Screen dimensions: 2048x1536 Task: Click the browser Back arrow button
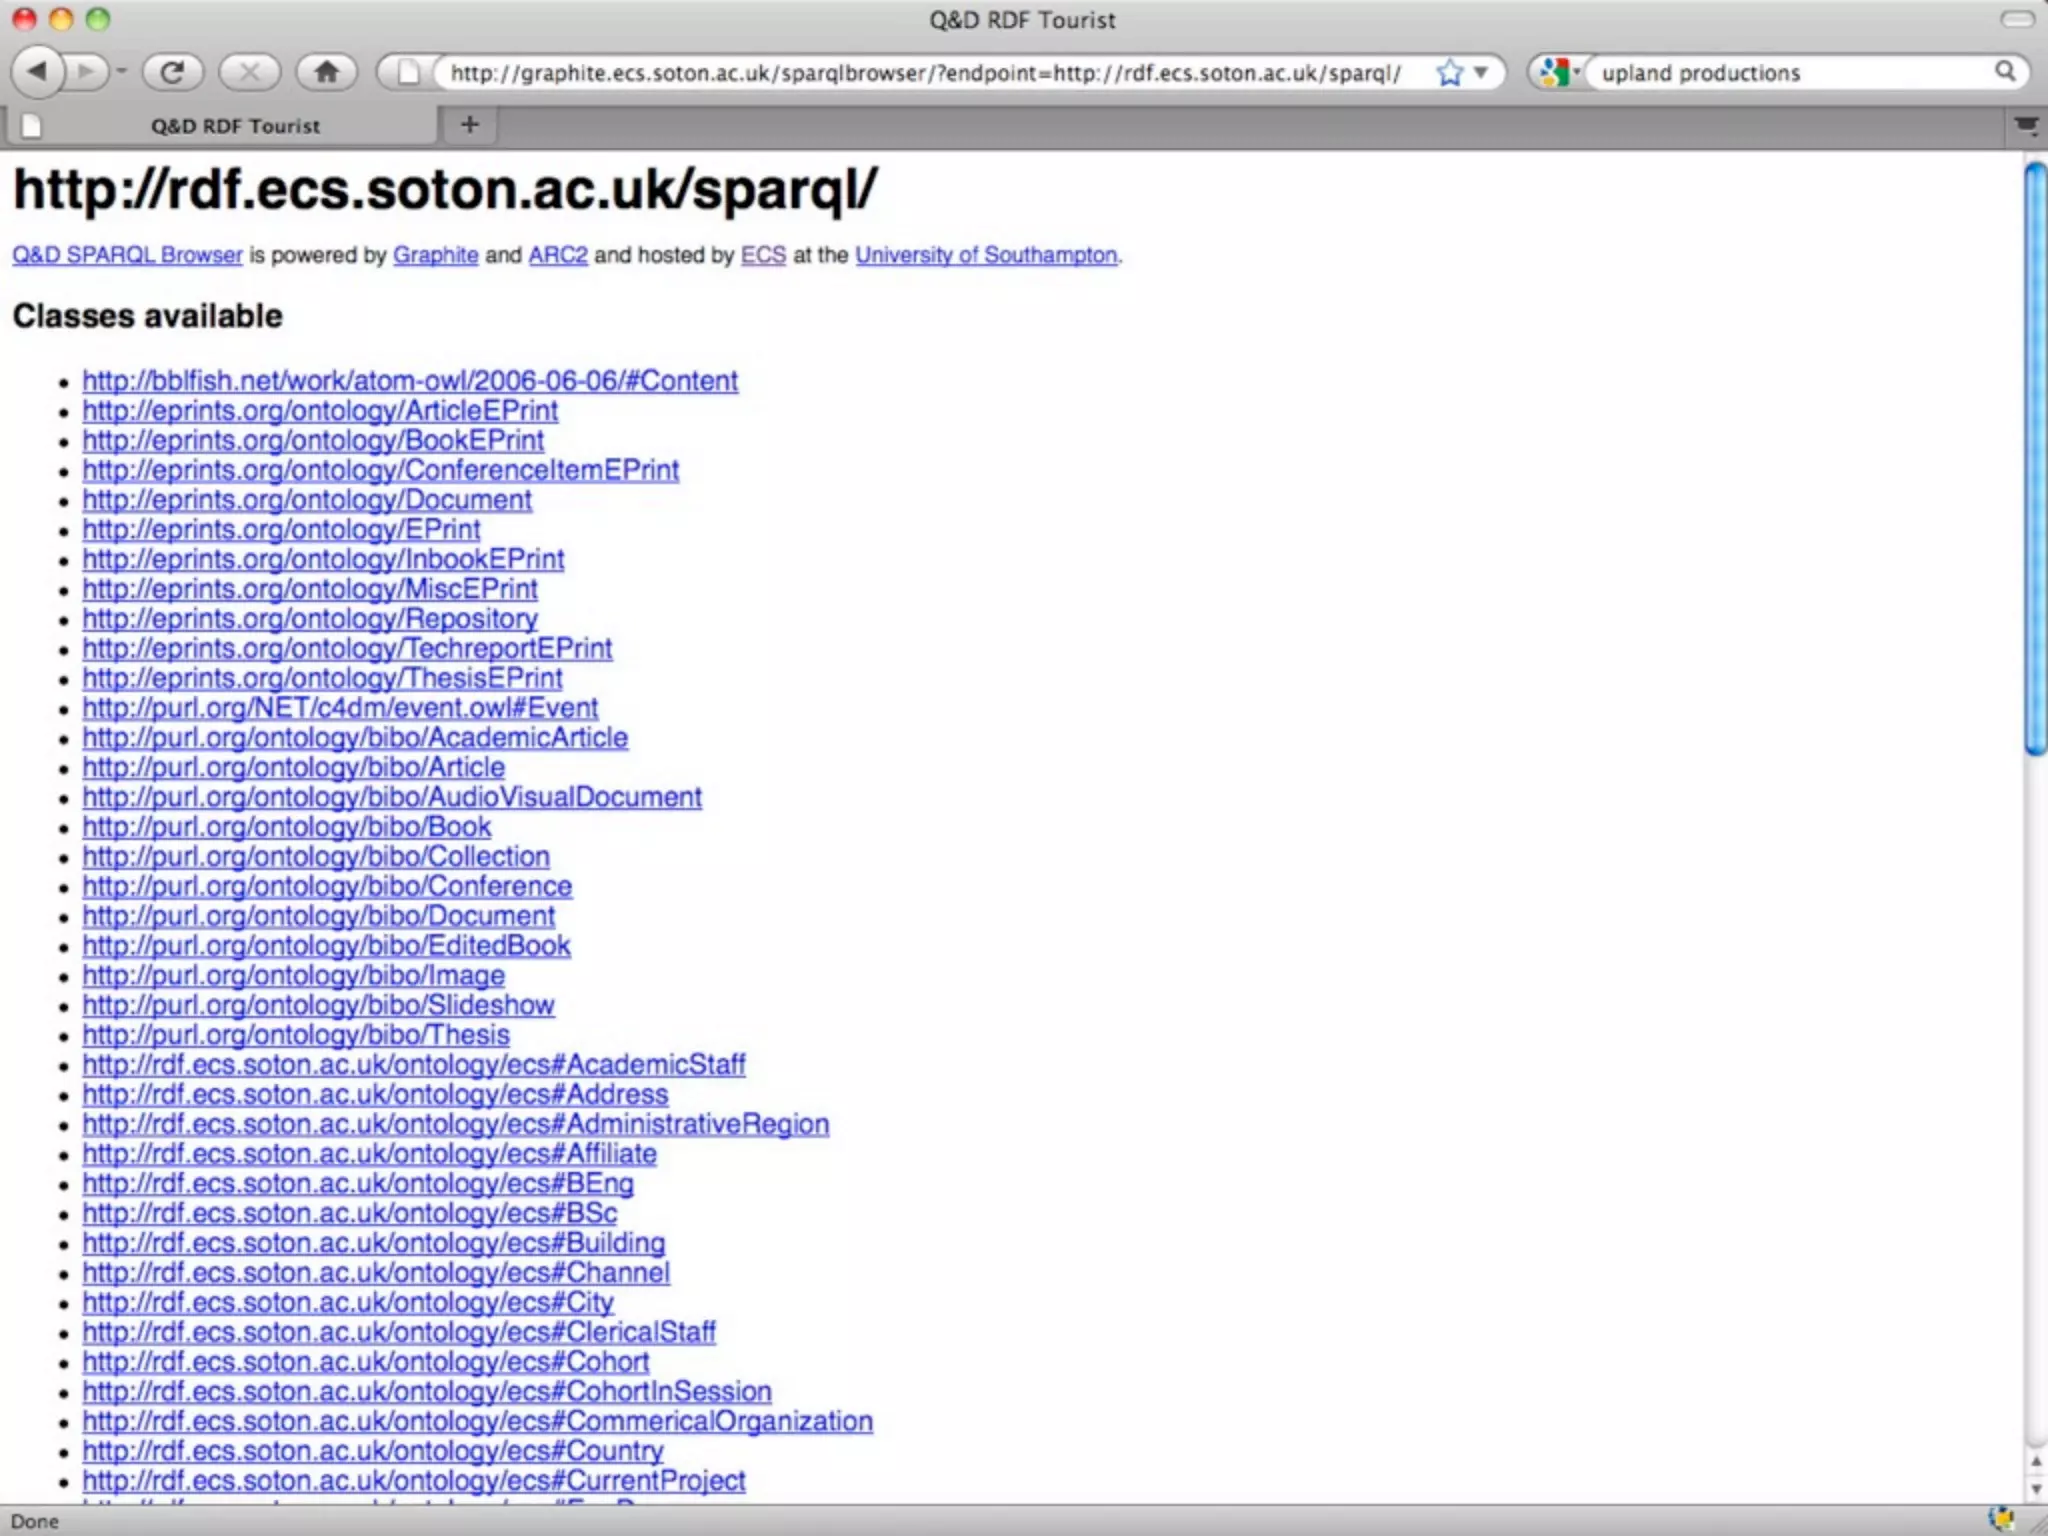click(38, 72)
